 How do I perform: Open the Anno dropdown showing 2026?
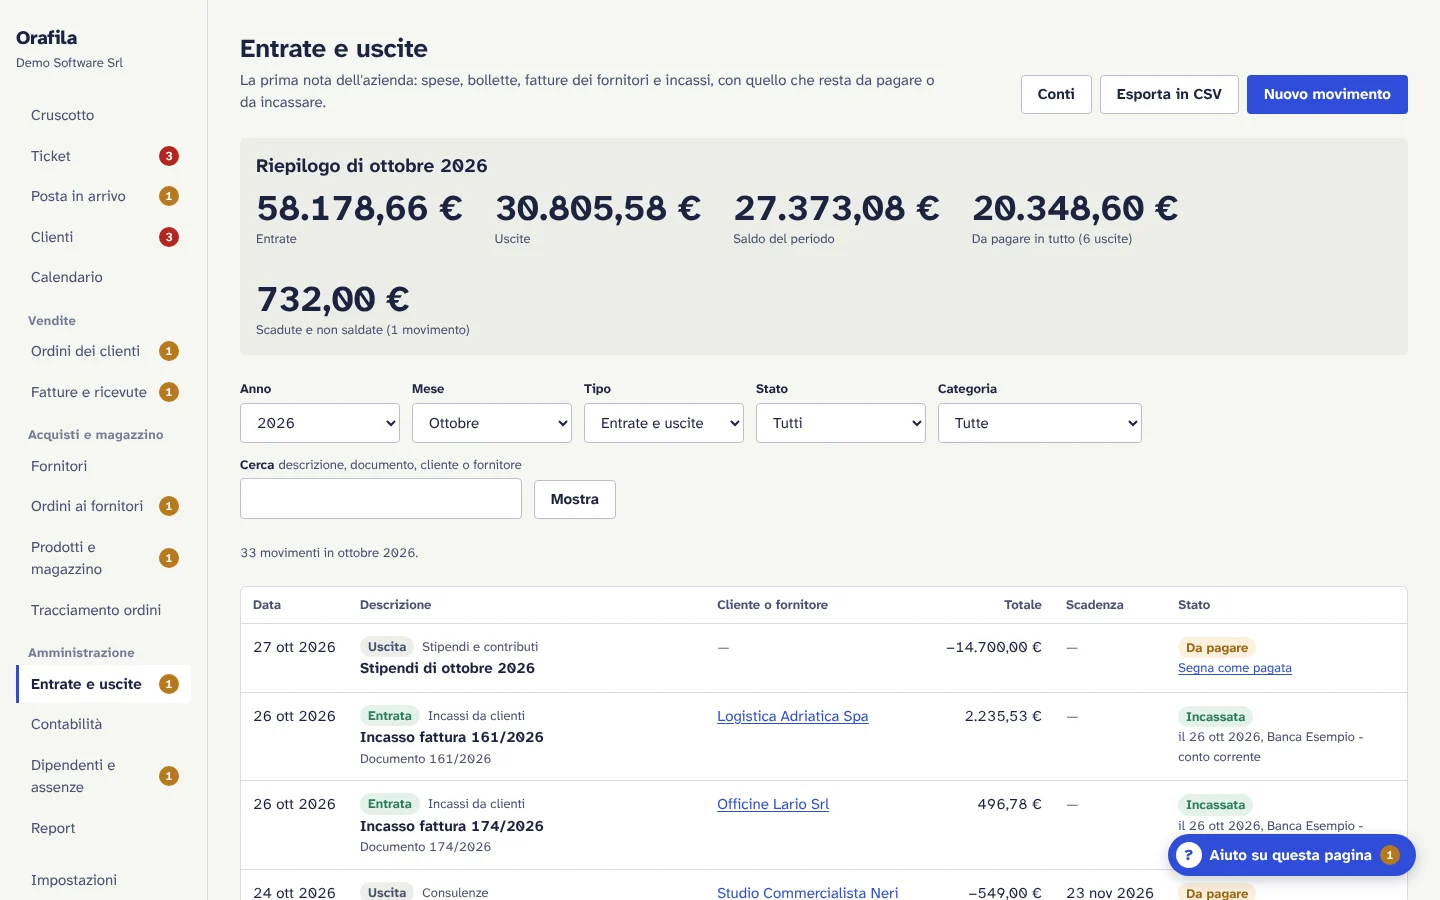[x=320, y=423]
